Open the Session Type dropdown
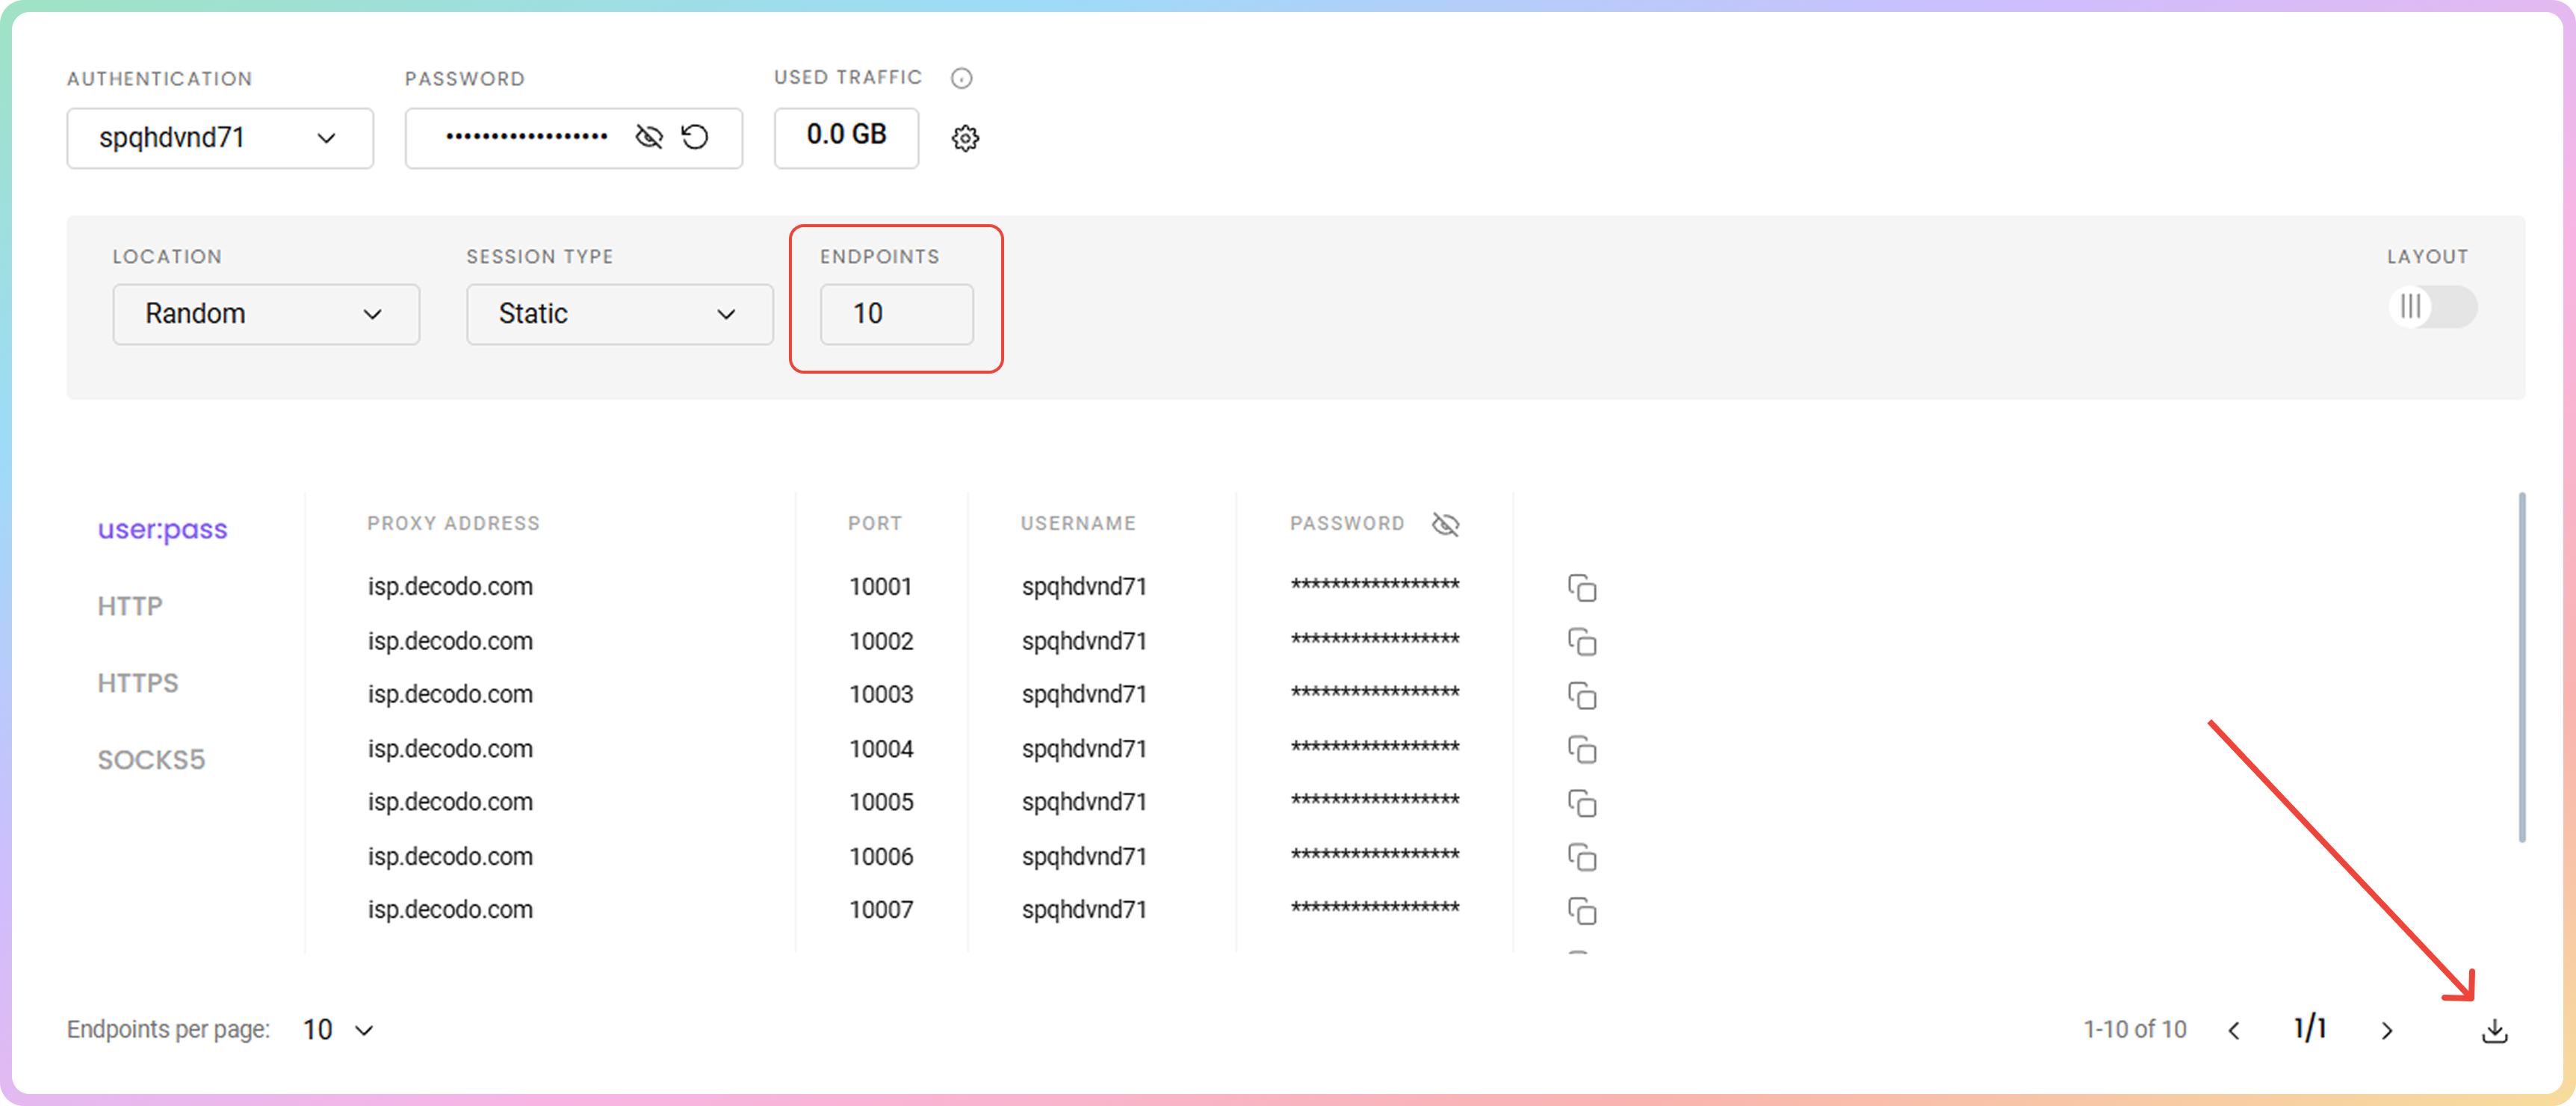This screenshot has width=2576, height=1106. pyautogui.click(x=619, y=314)
